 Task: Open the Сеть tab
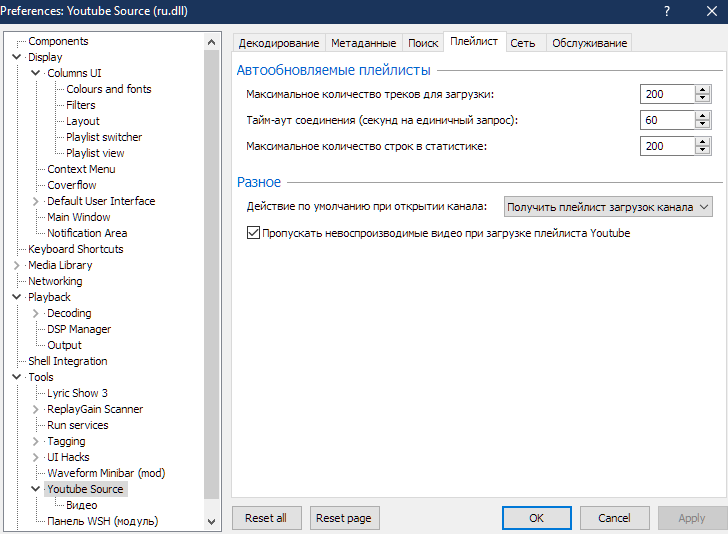point(522,43)
